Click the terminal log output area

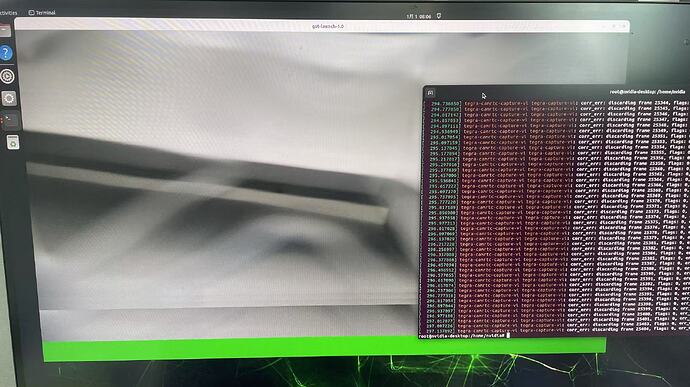pos(554,216)
